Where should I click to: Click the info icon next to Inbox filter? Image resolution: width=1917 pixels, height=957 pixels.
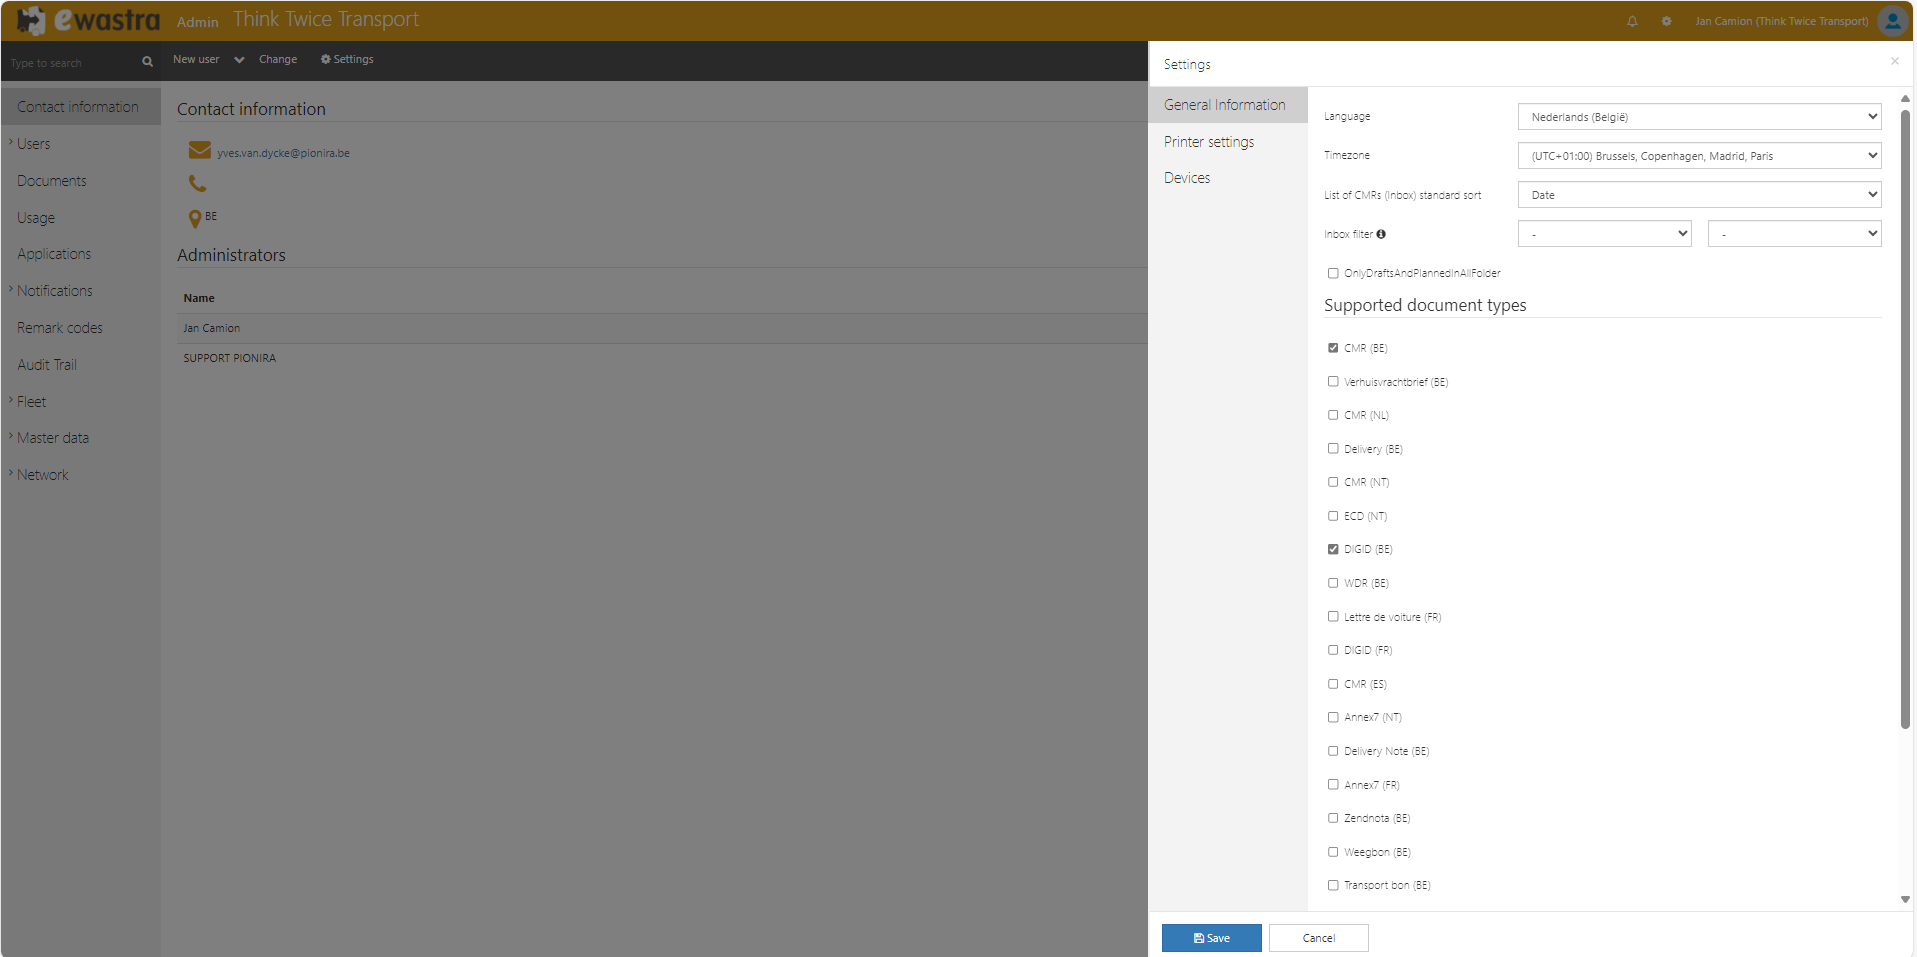(x=1382, y=234)
